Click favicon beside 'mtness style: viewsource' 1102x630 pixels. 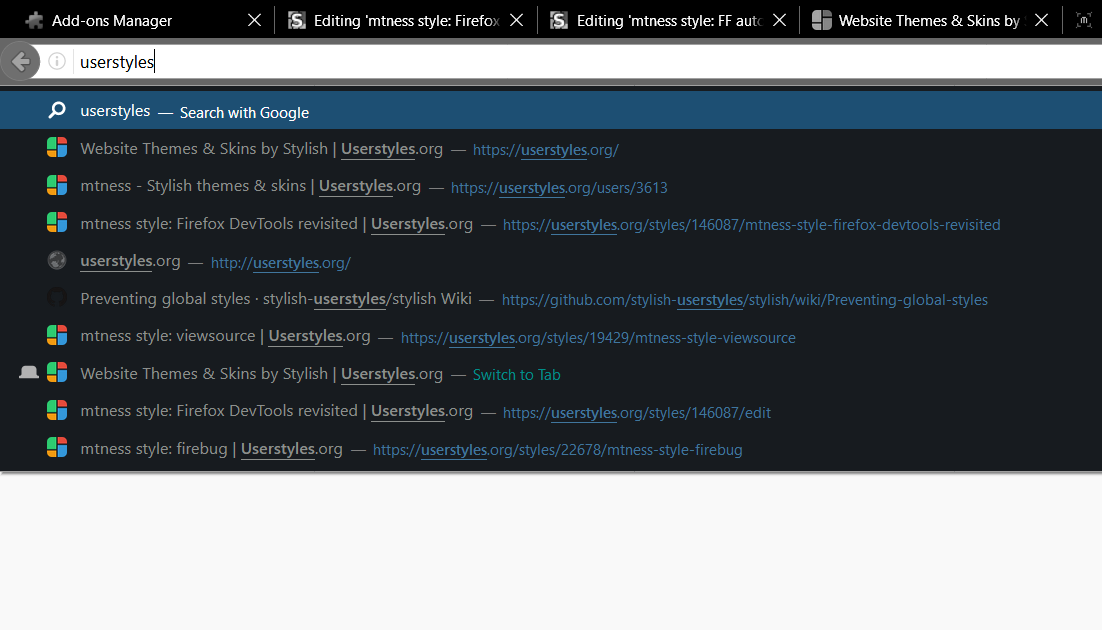click(57, 335)
